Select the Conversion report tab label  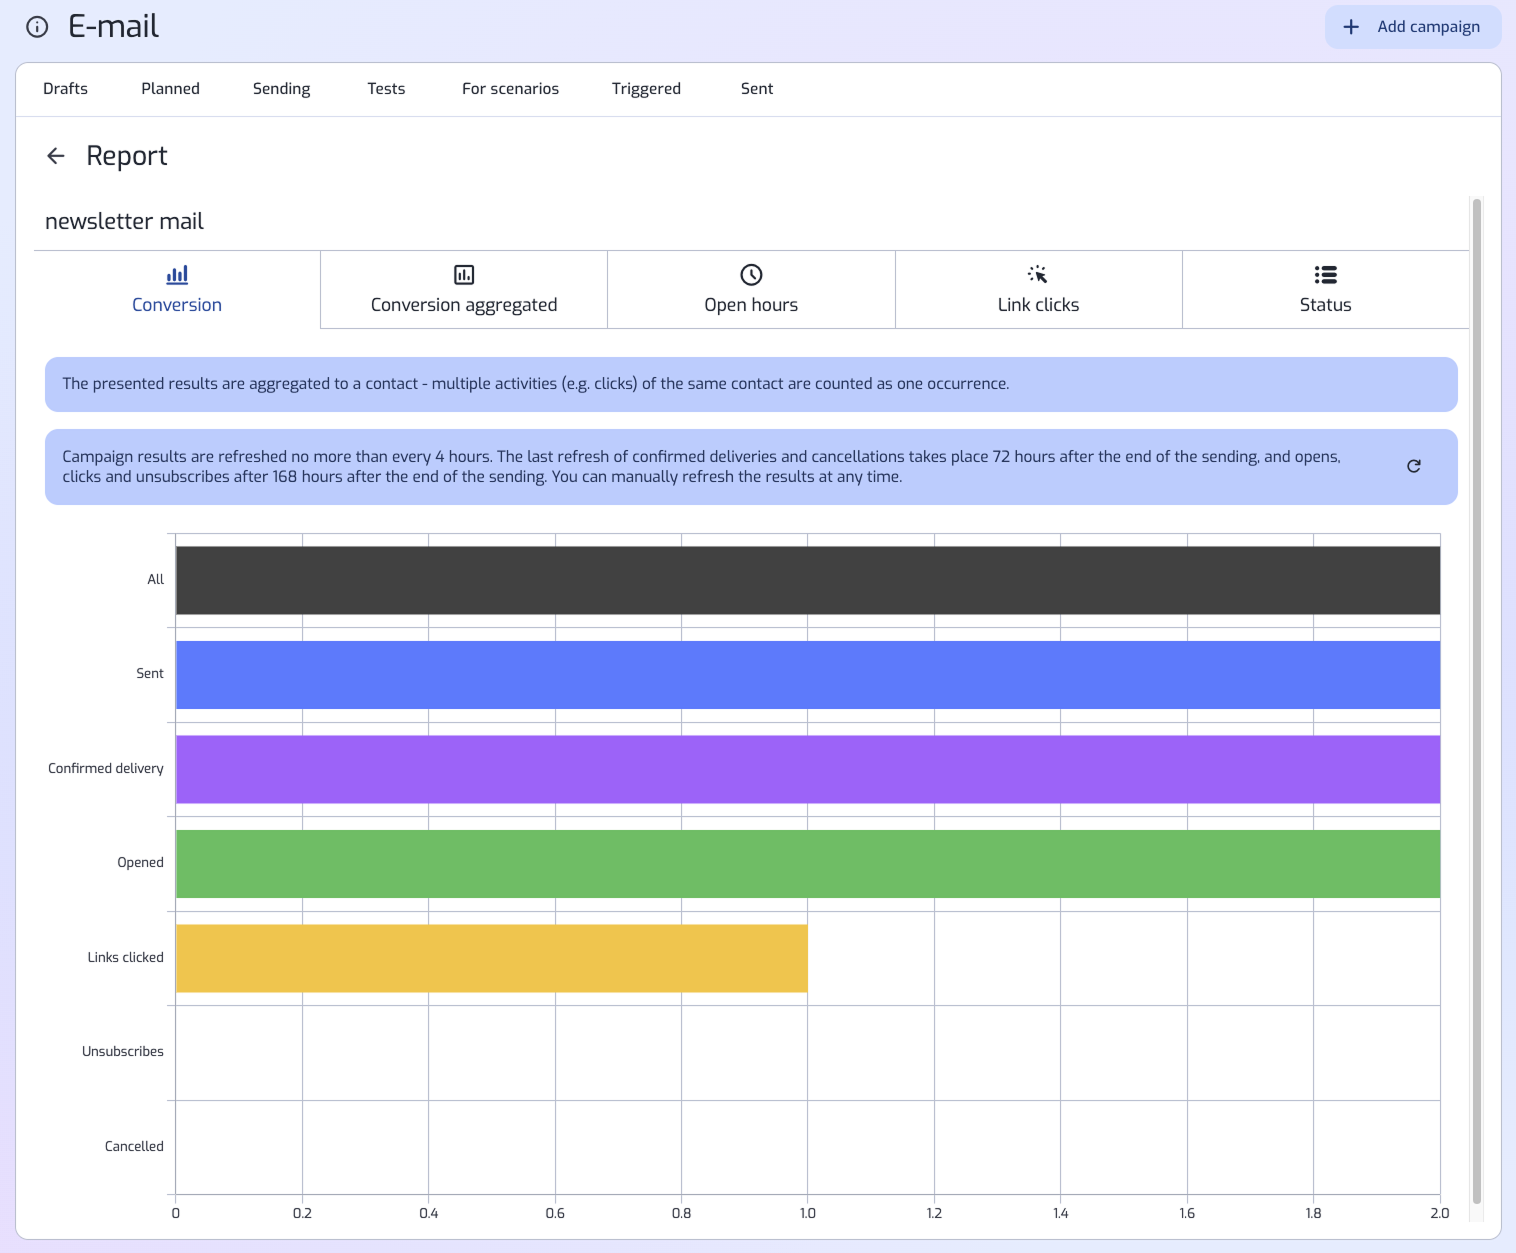[177, 305]
